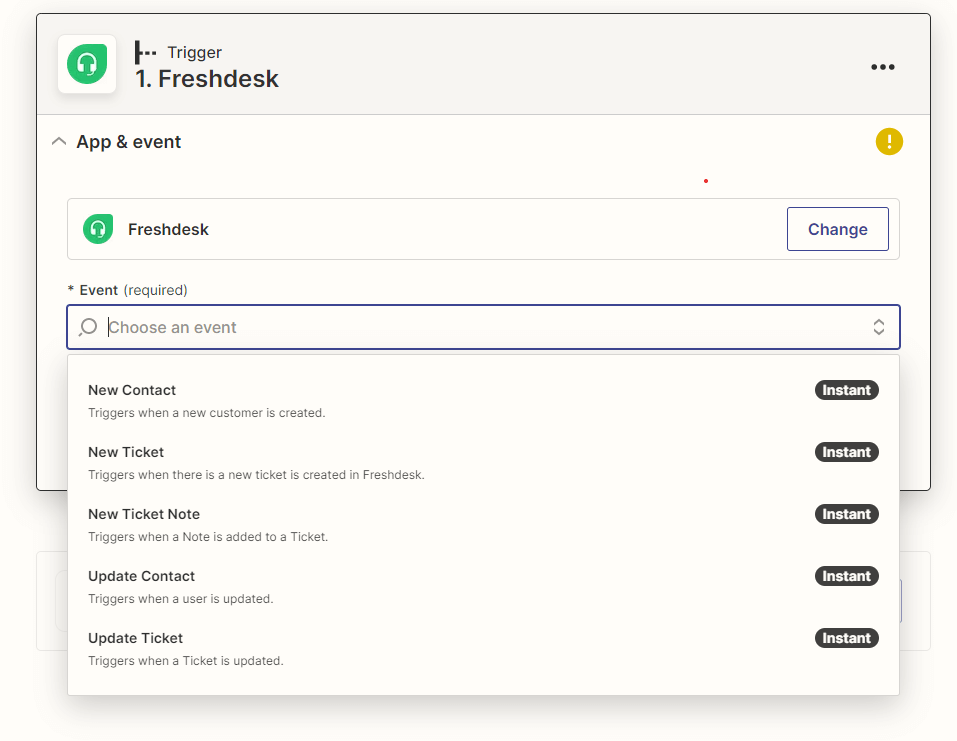Click the yellow warning status icon
957x741 pixels.
[x=889, y=142]
